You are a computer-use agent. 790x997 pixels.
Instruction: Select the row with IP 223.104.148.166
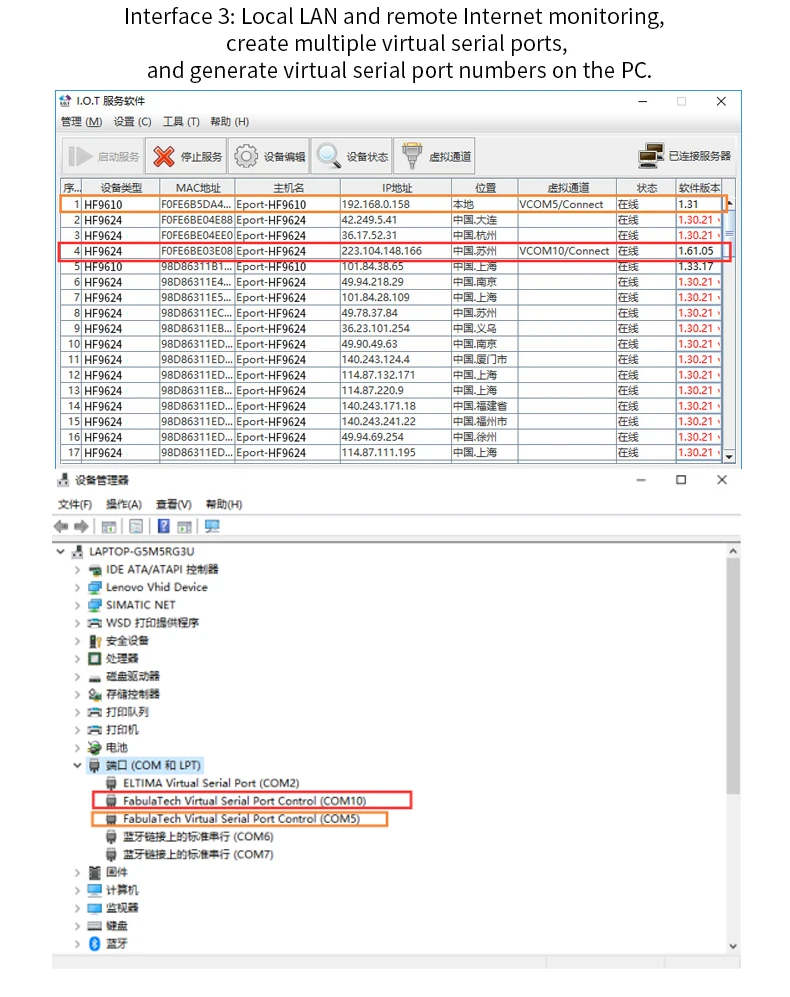coord(394,251)
